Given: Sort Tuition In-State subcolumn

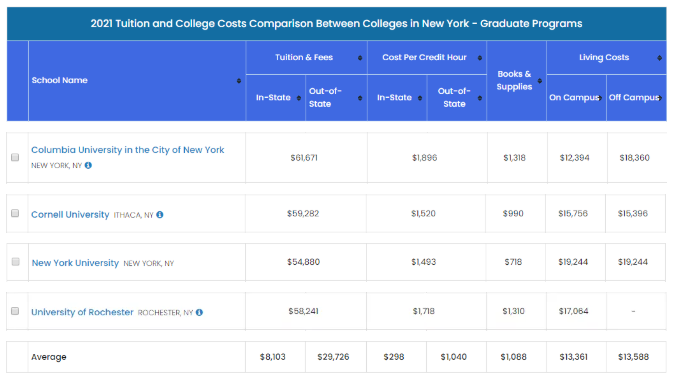Looking at the screenshot, I should coord(299,98).
